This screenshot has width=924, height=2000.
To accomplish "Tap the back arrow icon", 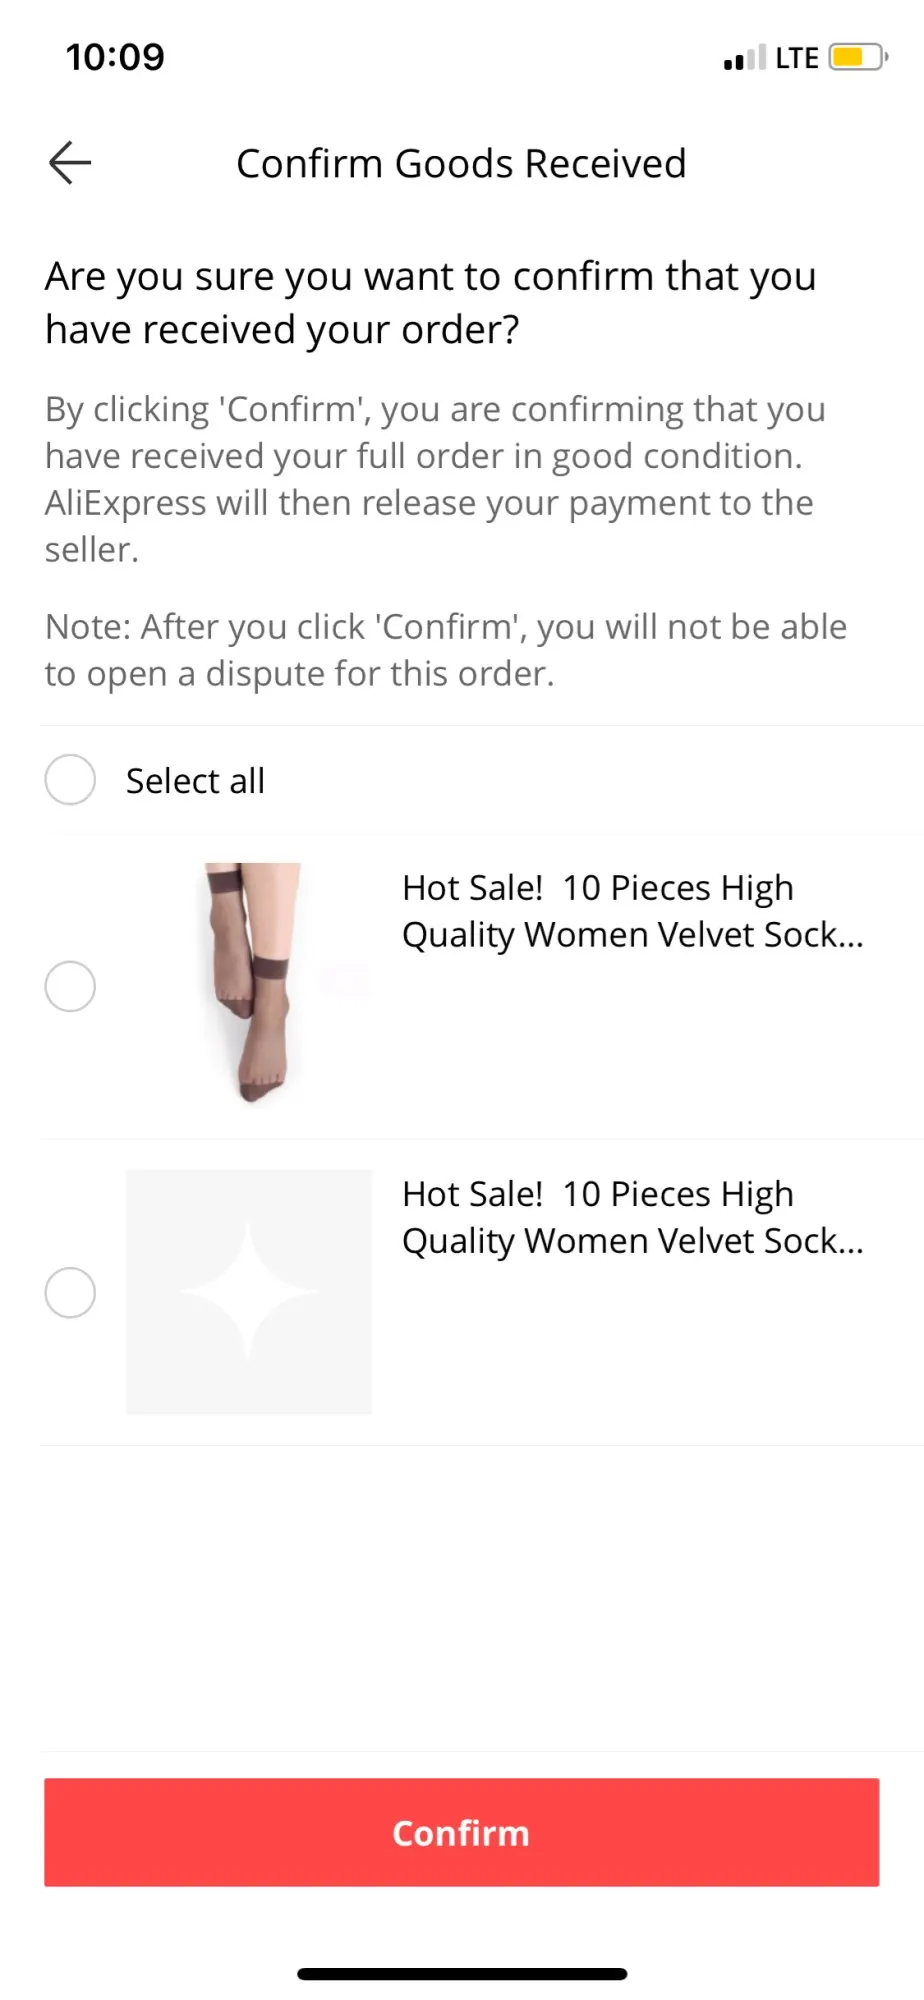I will [70, 163].
